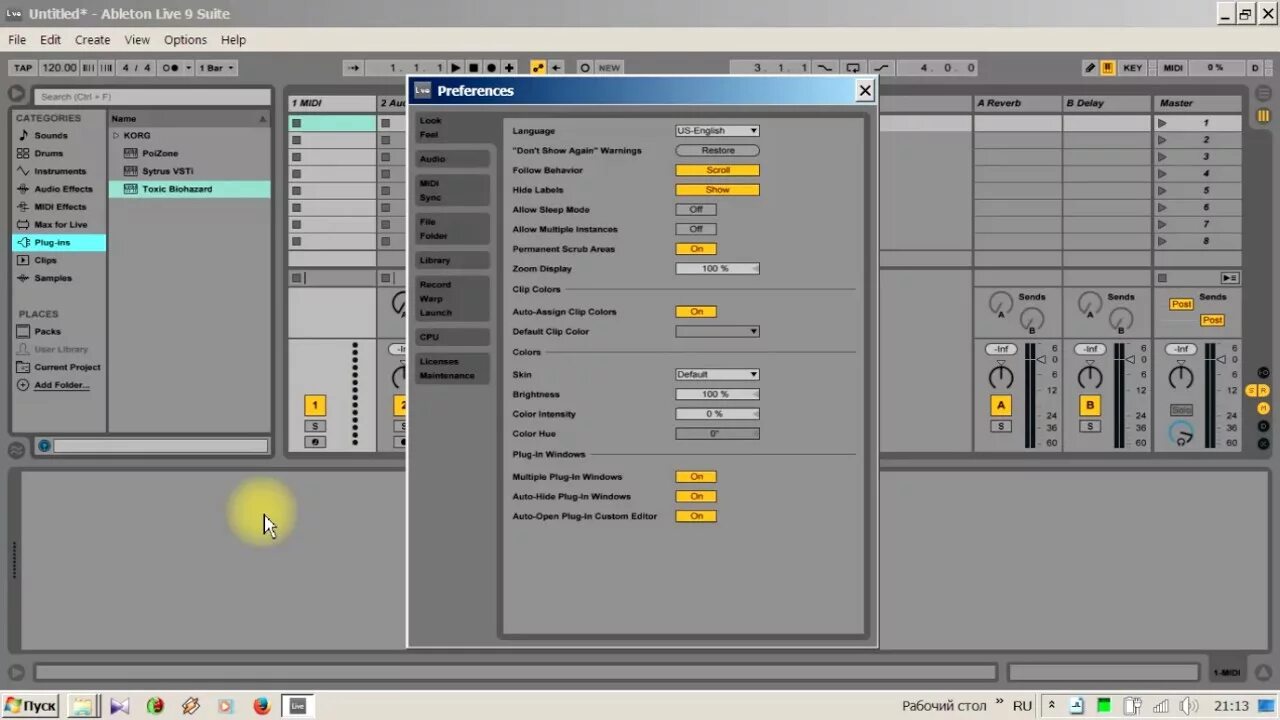The width and height of the screenshot is (1280, 720).
Task: Click the Restore warnings button
Action: point(717,151)
